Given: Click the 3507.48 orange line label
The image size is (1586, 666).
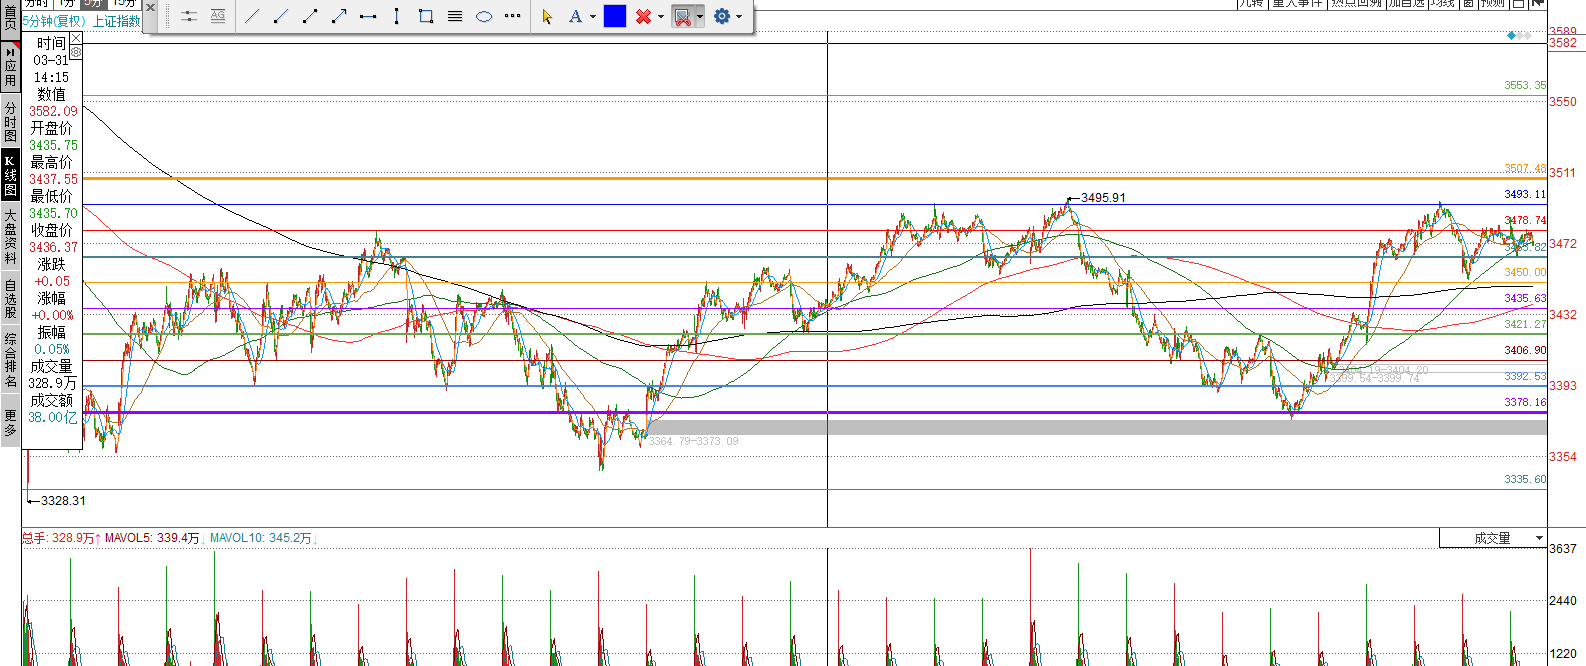Looking at the screenshot, I should (x=1525, y=168).
